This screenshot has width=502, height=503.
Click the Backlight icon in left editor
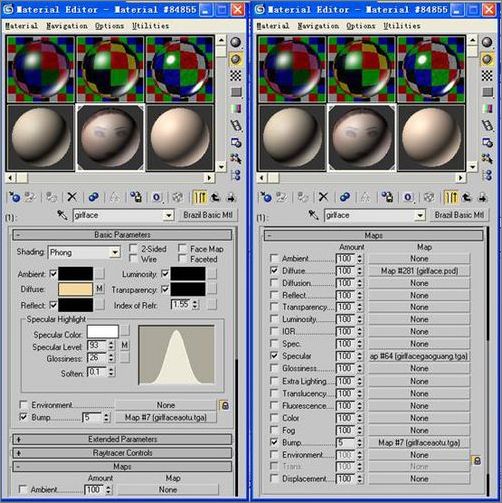point(236,59)
